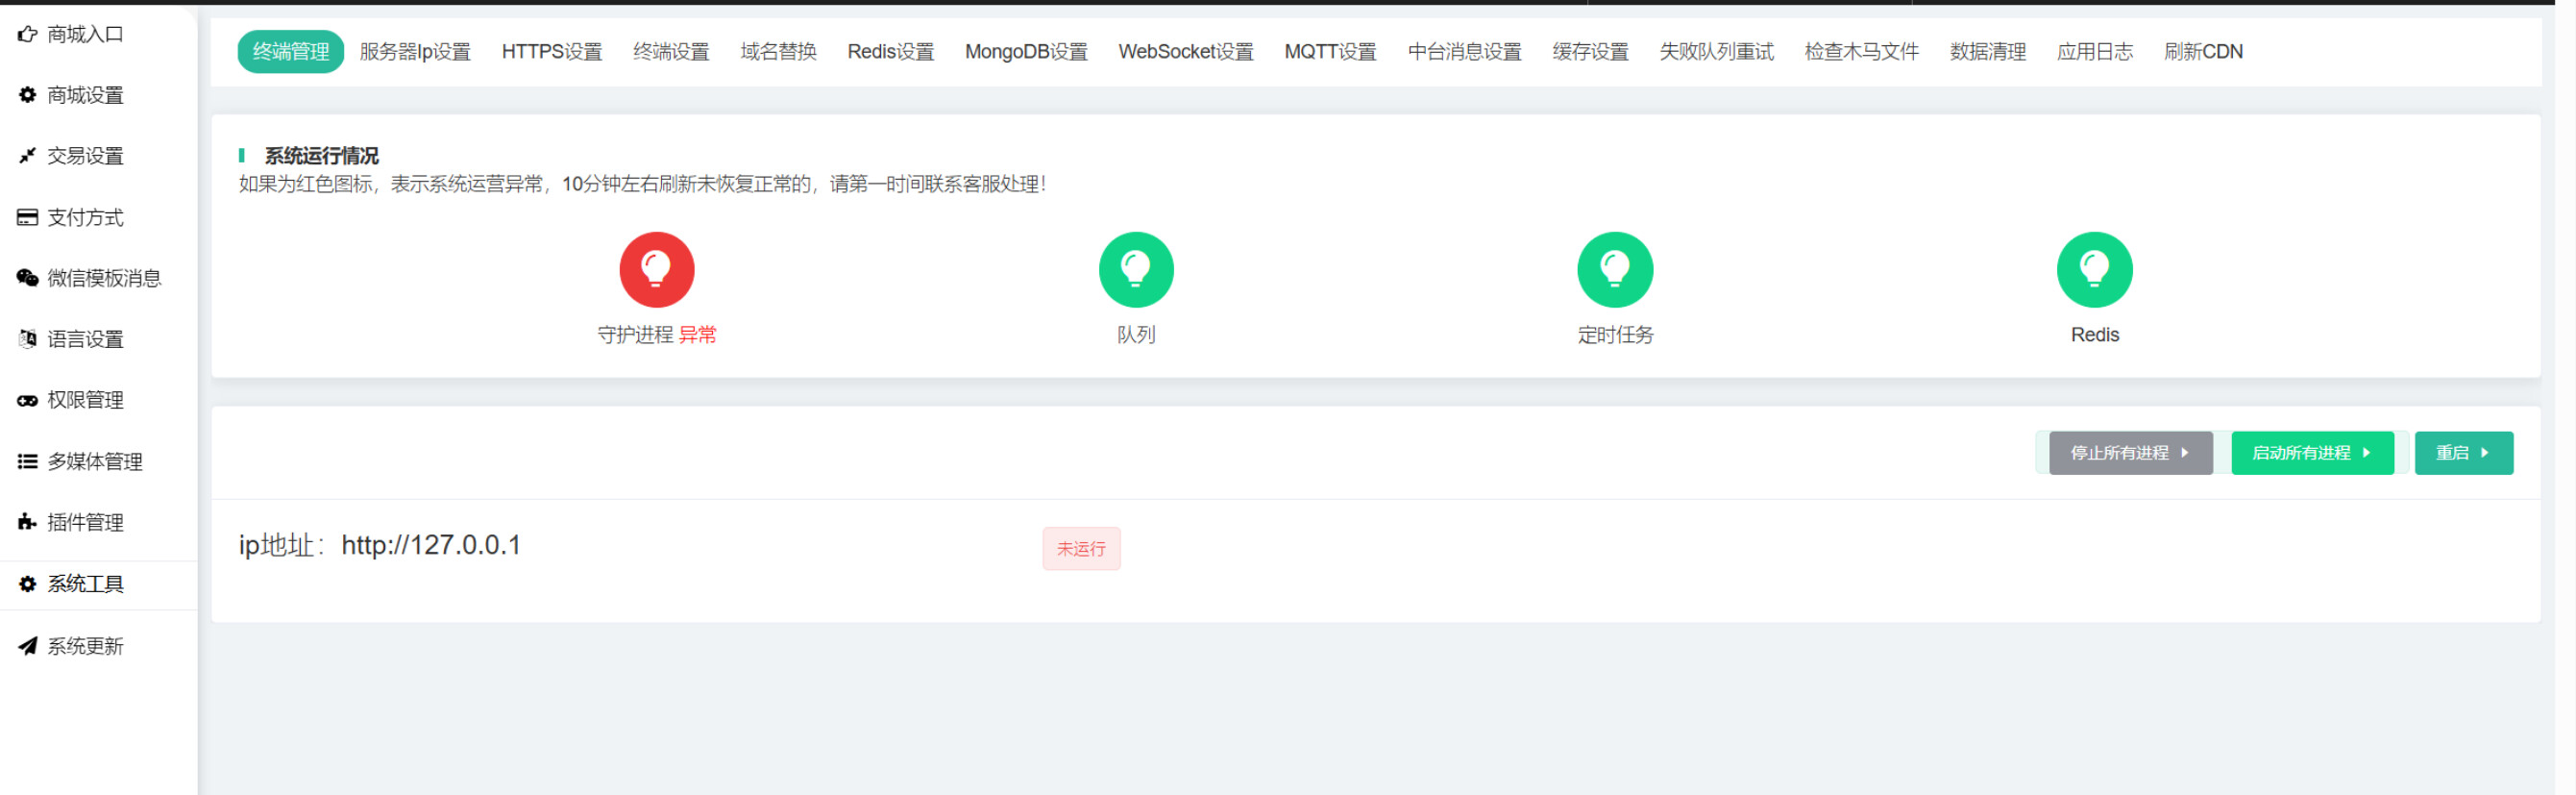Click the 未运行 status badge

[1080, 549]
